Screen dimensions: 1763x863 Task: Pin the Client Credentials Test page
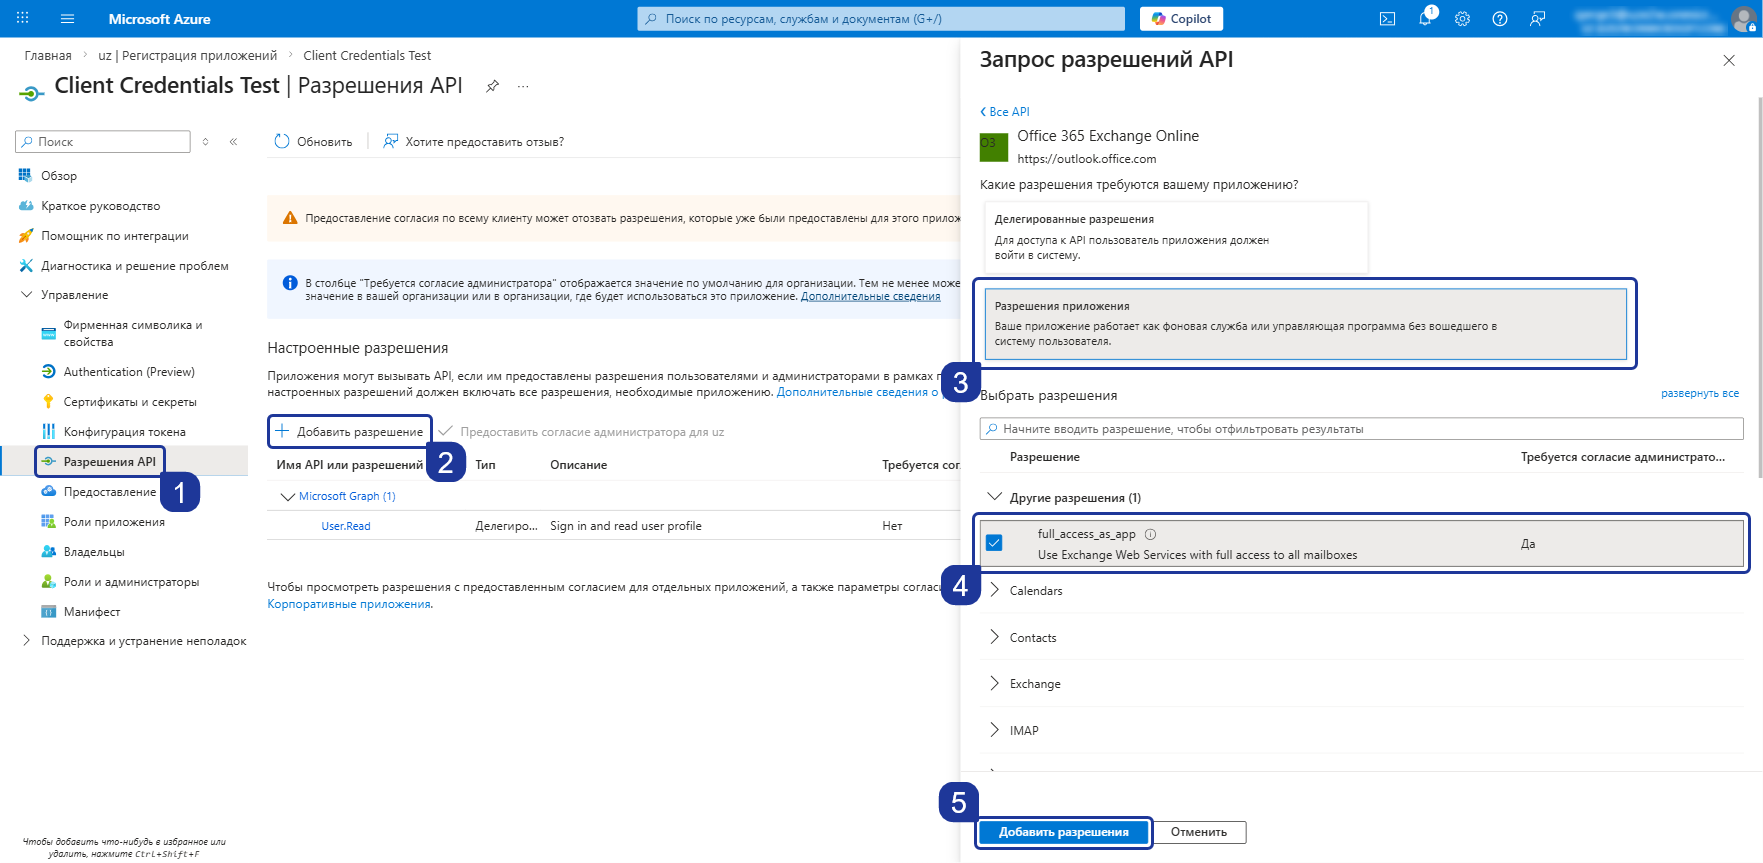pyautogui.click(x=492, y=87)
